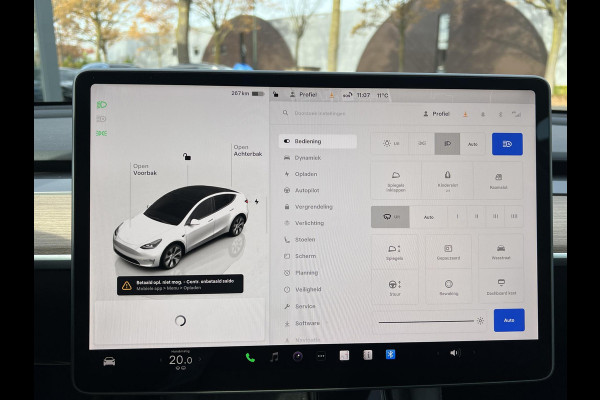This screenshot has width=600, height=400.
Task: Select the low beam headlights option
Action: pyautogui.click(x=447, y=144)
